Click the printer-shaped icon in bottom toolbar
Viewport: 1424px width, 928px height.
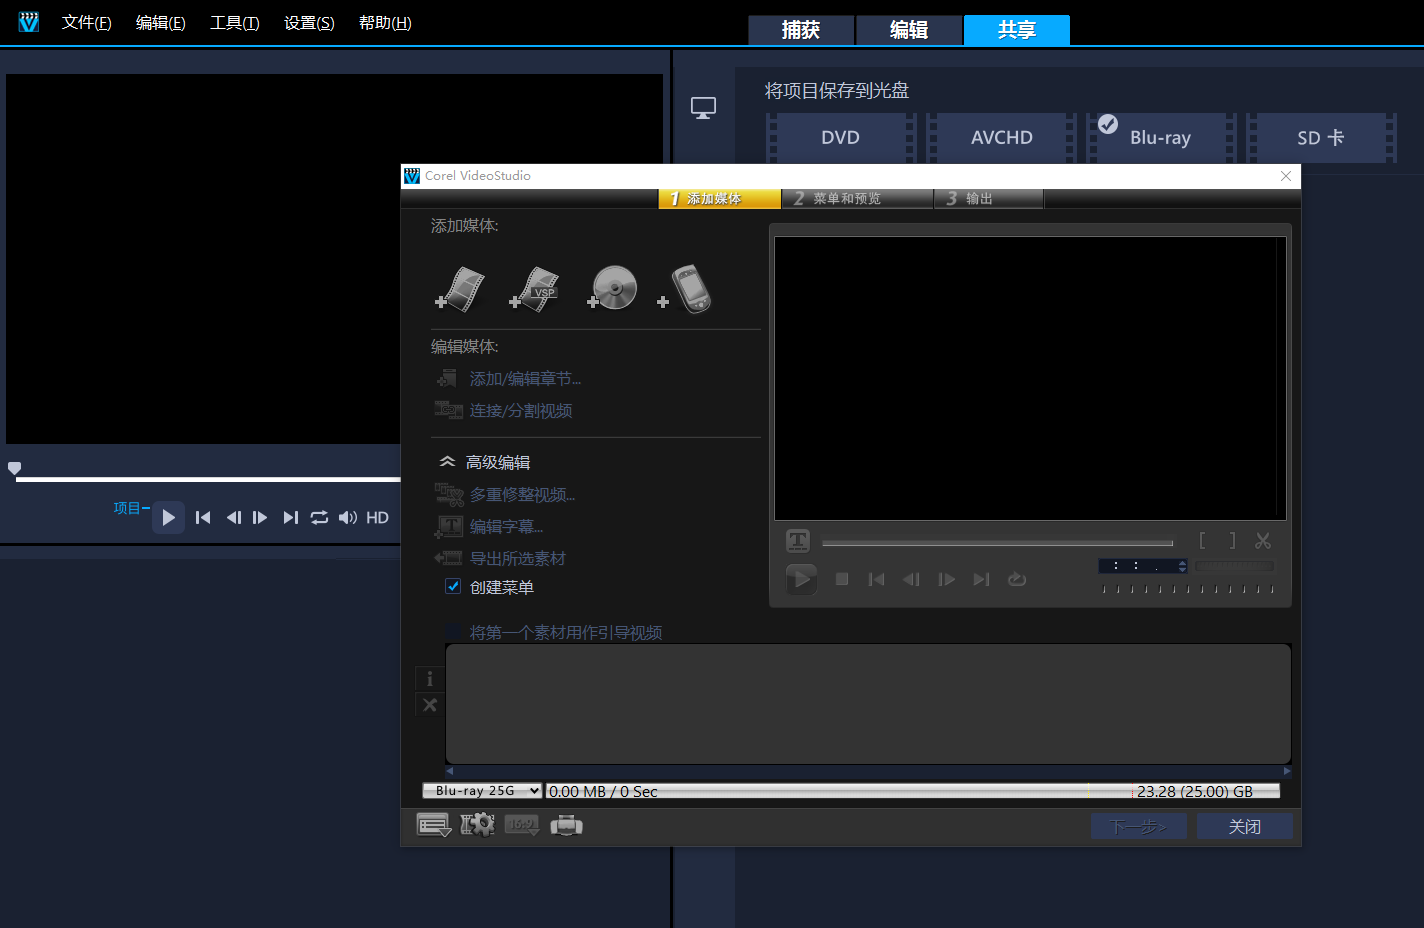click(566, 825)
